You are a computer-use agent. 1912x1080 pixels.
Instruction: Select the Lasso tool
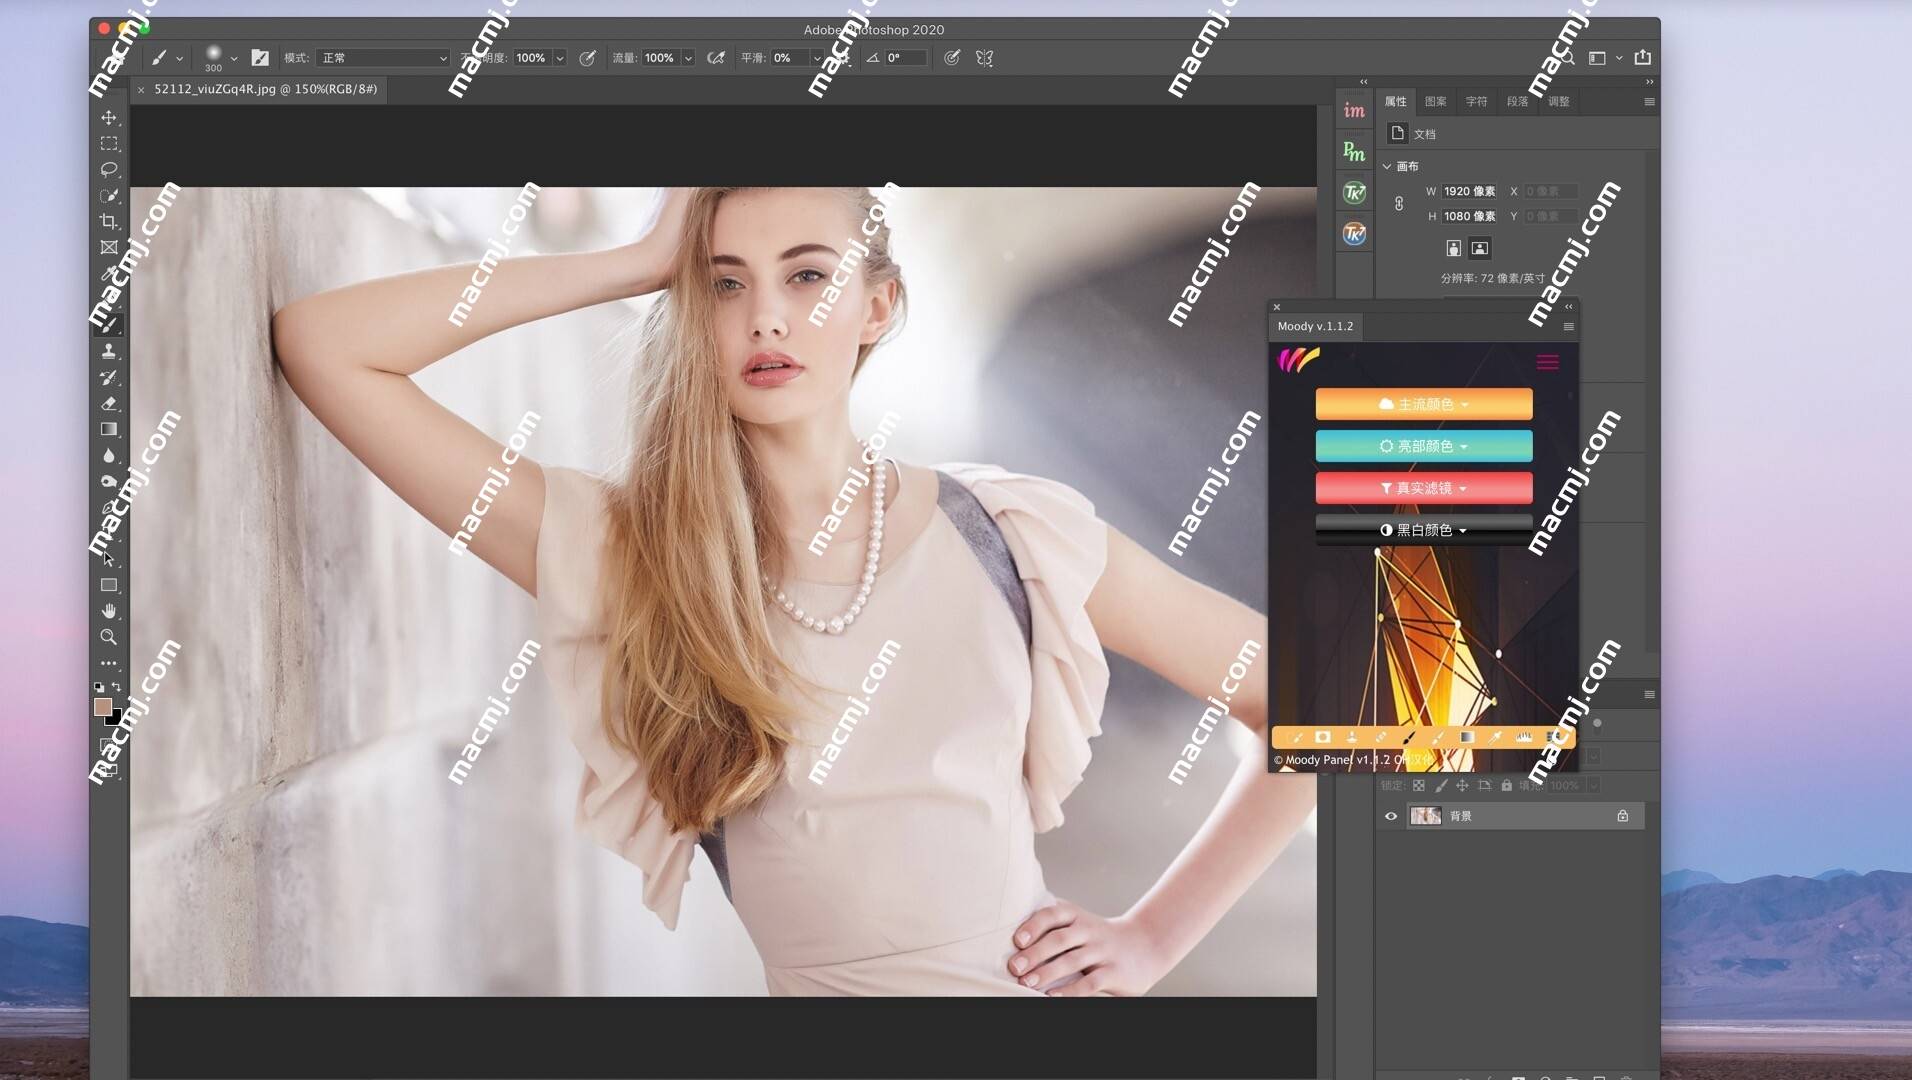[x=109, y=170]
